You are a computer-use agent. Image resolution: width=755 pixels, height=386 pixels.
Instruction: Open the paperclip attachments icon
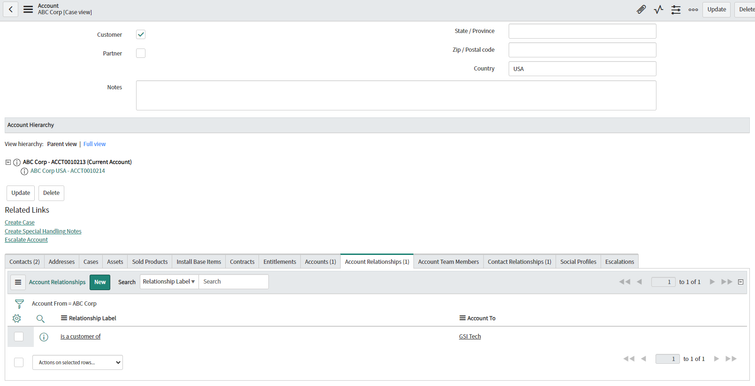pyautogui.click(x=641, y=10)
